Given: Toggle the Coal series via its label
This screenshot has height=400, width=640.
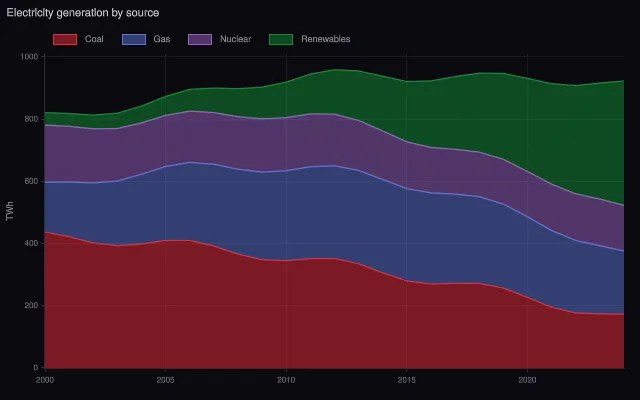Looking at the screenshot, I should coord(94,39).
